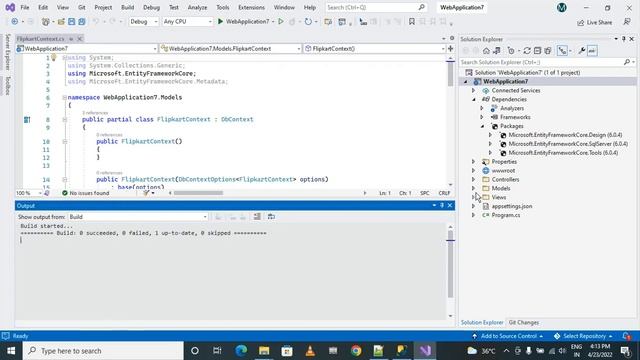Expand the Models folder arrow
The height and width of the screenshot is (360, 640).
(x=474, y=189)
